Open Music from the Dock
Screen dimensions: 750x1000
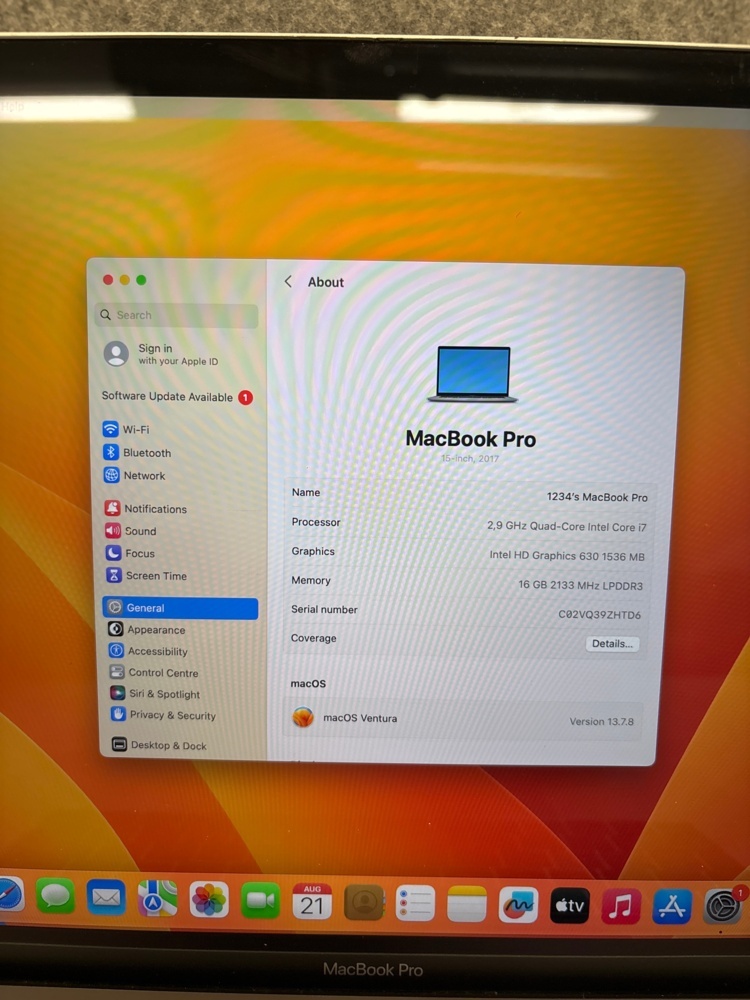pyautogui.click(x=621, y=906)
